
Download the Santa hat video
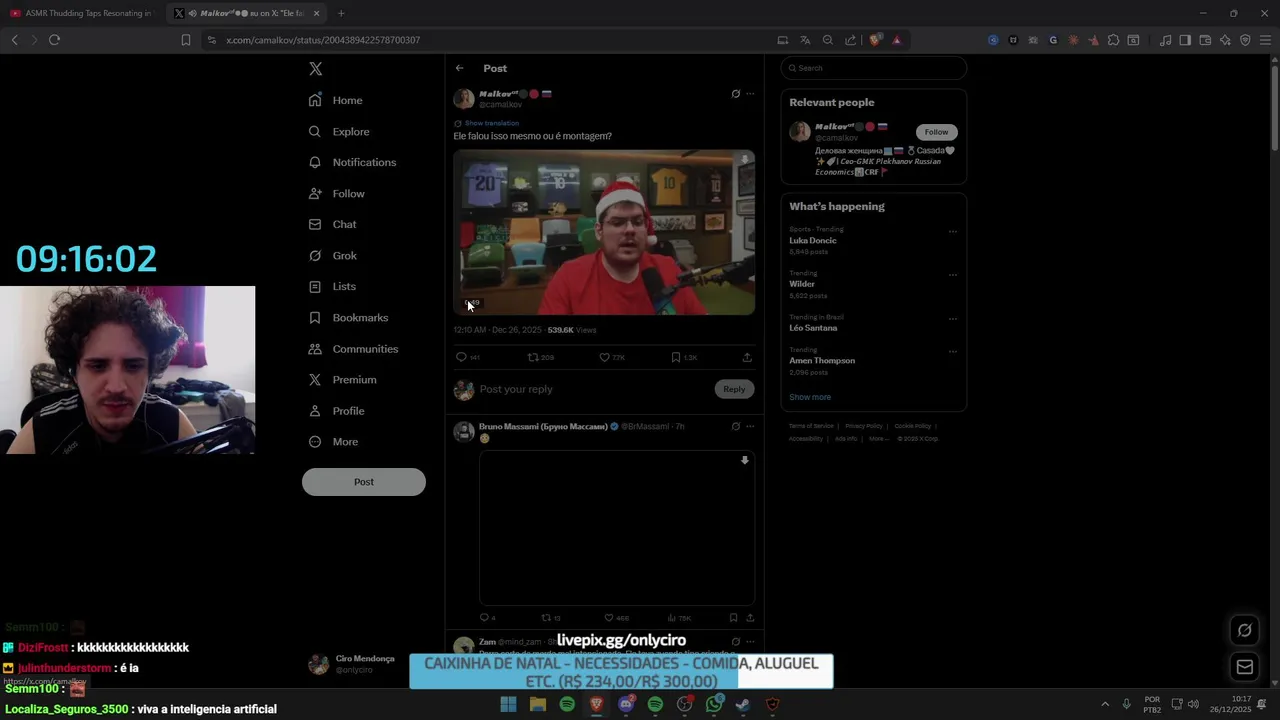pos(744,159)
